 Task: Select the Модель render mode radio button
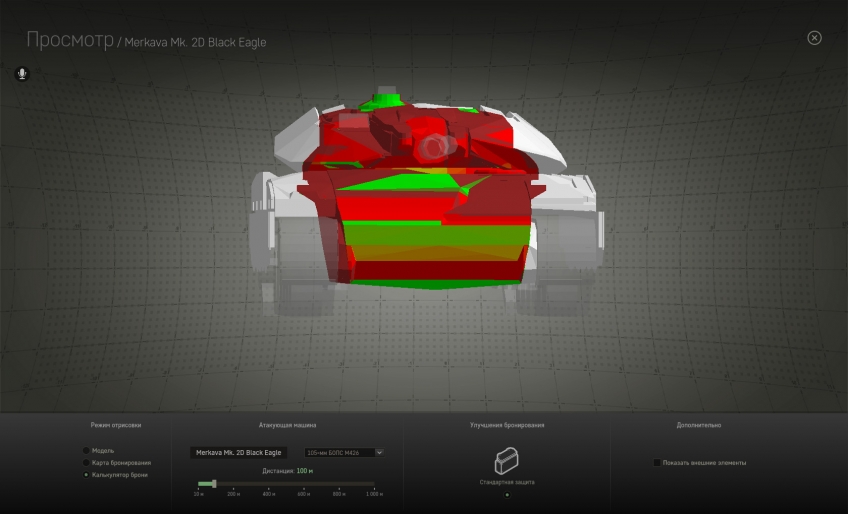(86, 450)
